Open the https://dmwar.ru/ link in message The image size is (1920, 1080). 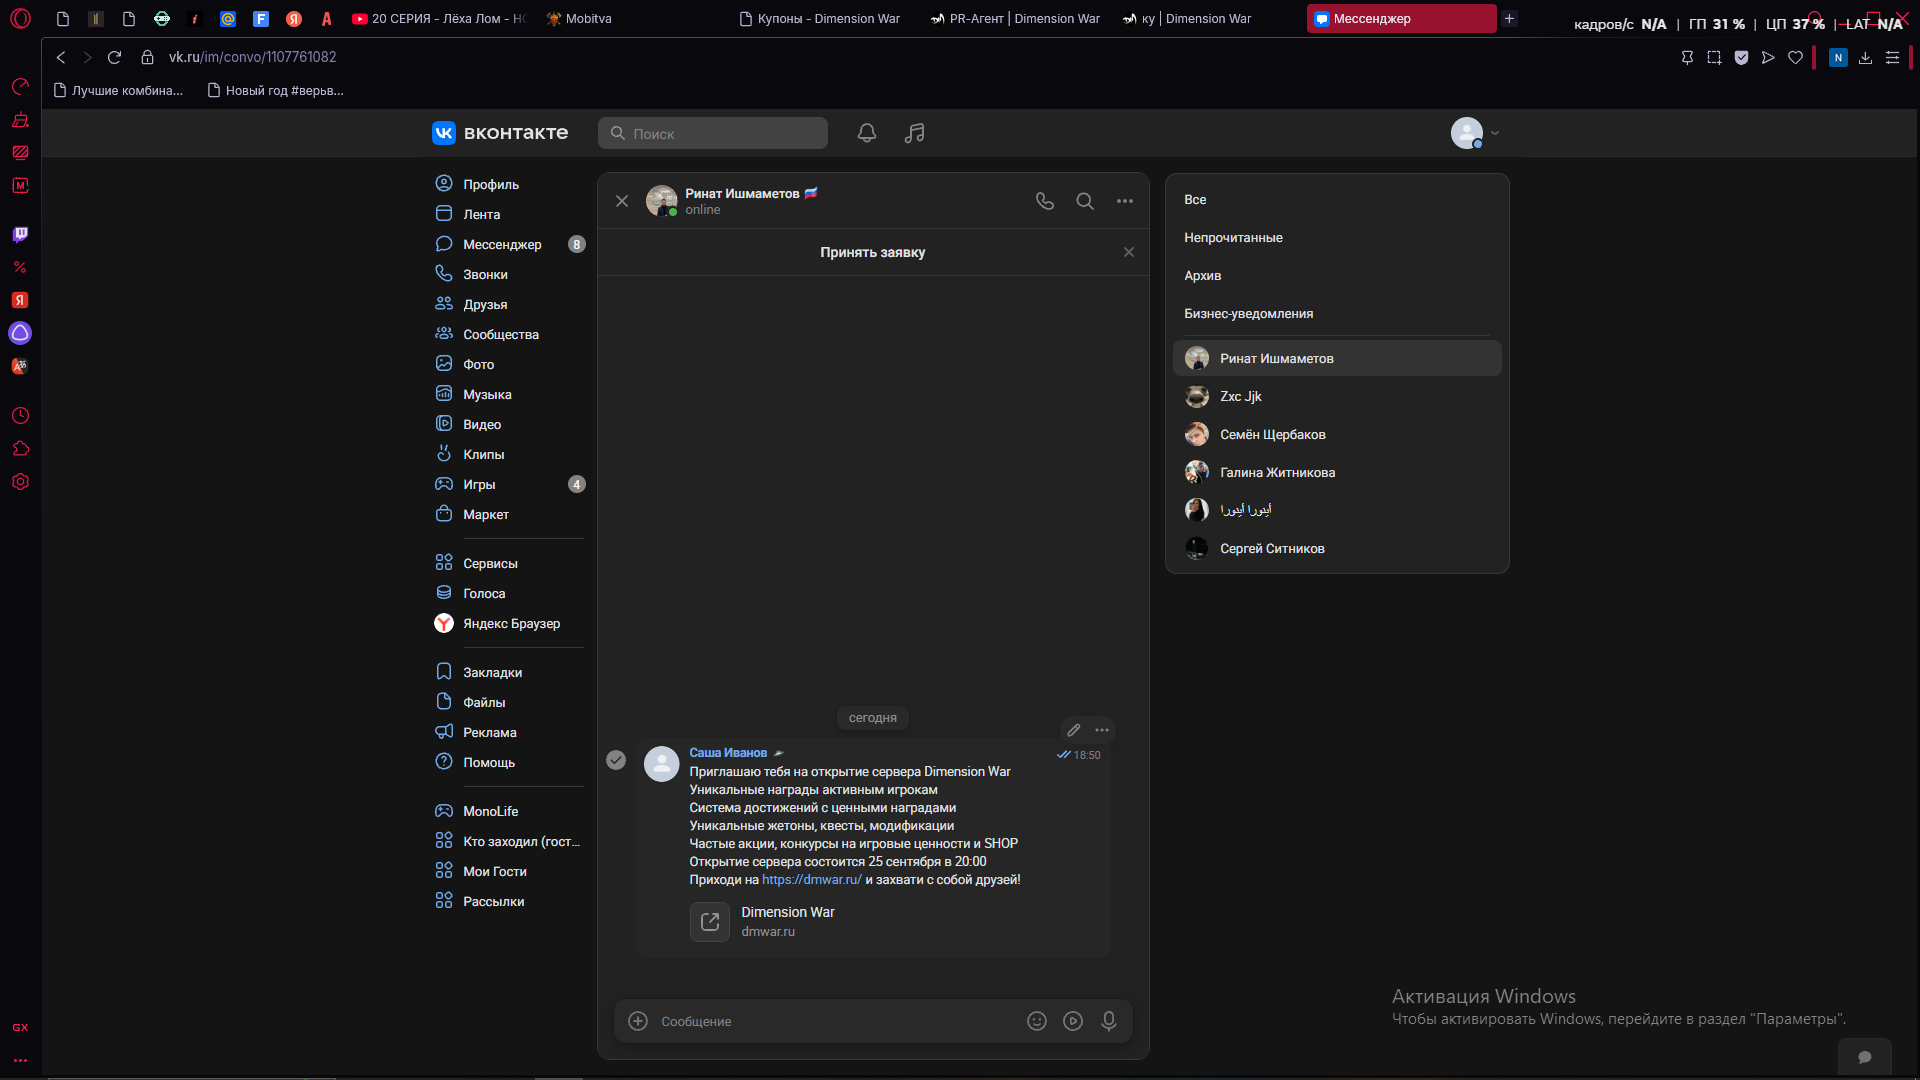tap(811, 880)
